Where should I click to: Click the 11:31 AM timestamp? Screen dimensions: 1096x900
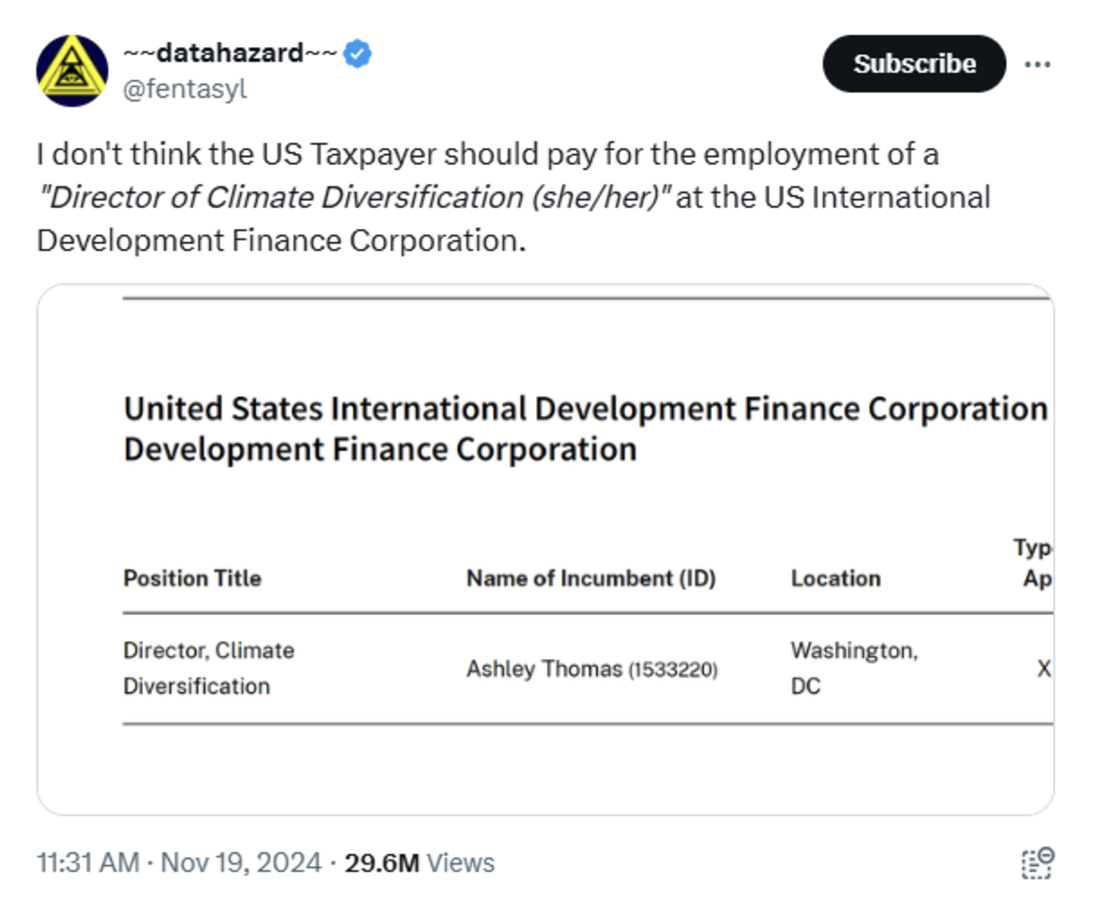(88, 863)
